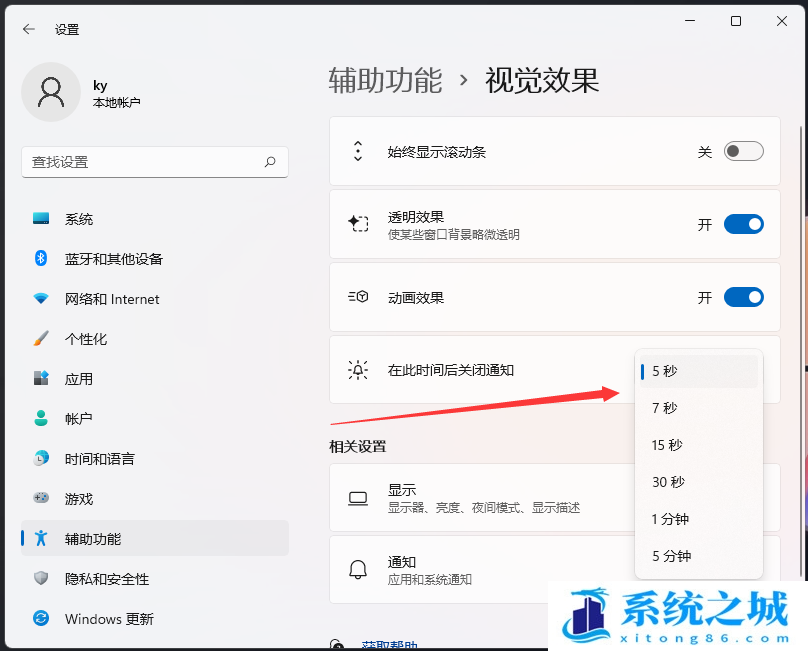Click the search magnifier icon
The width and height of the screenshot is (808, 651).
[270, 162]
